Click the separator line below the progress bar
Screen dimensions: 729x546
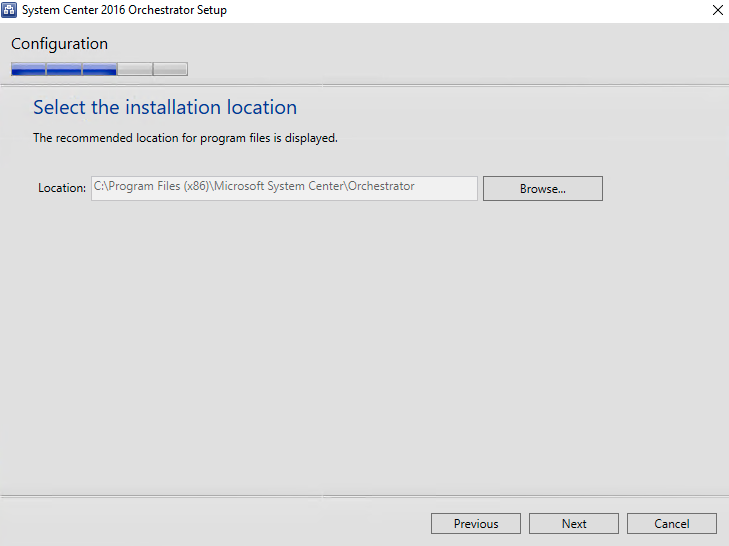pyautogui.click(x=364, y=85)
